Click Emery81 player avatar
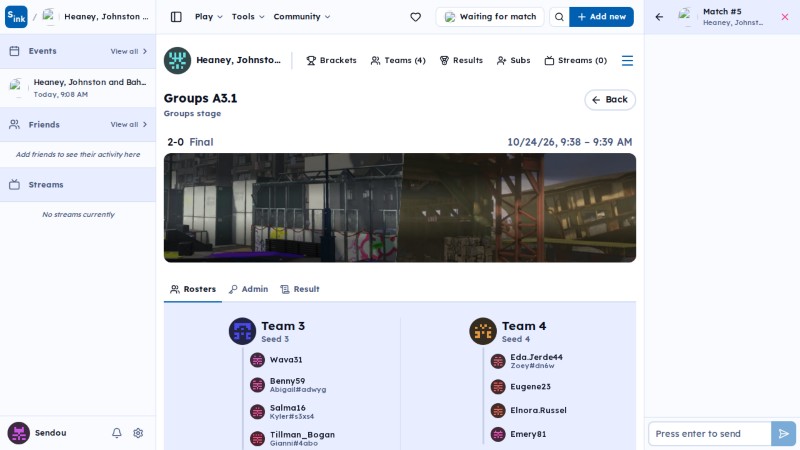Viewport: 800px width, 450px height. click(x=498, y=434)
